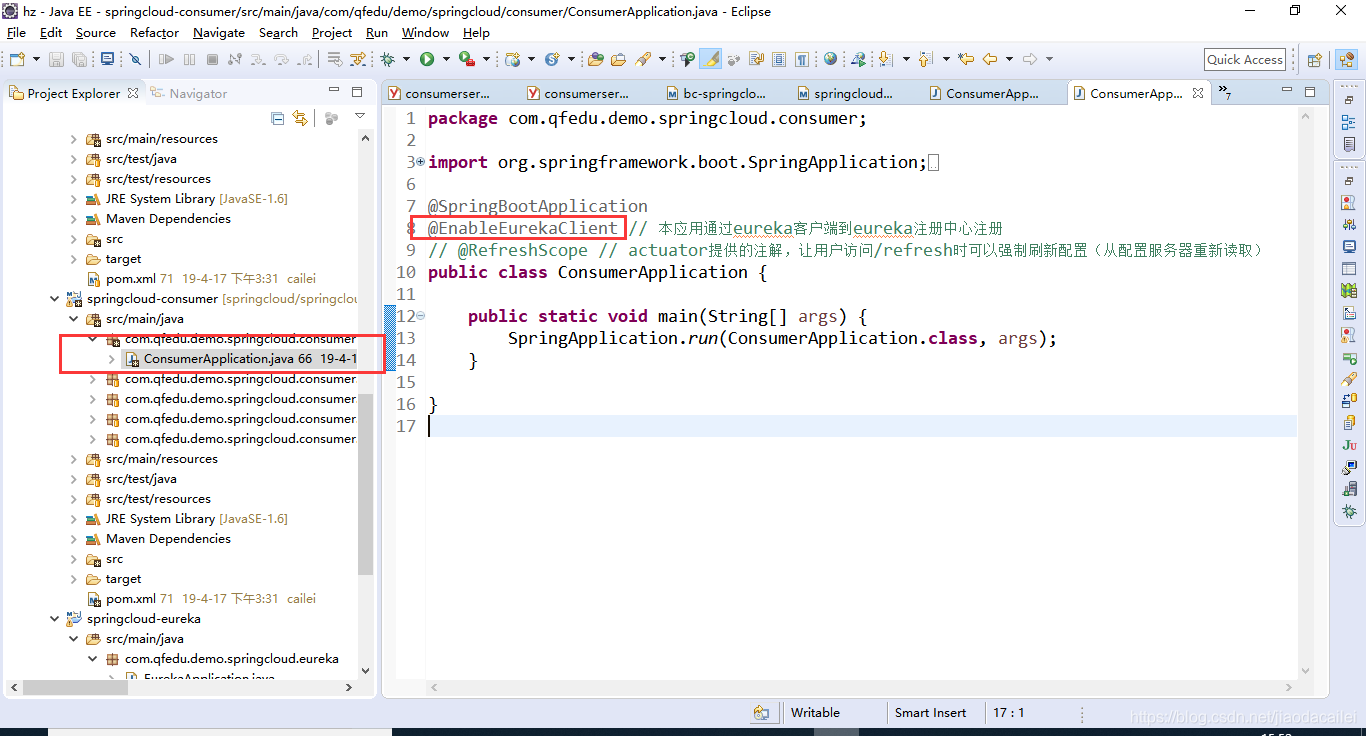Open the JUnit view from right trim

pyautogui.click(x=1350, y=445)
